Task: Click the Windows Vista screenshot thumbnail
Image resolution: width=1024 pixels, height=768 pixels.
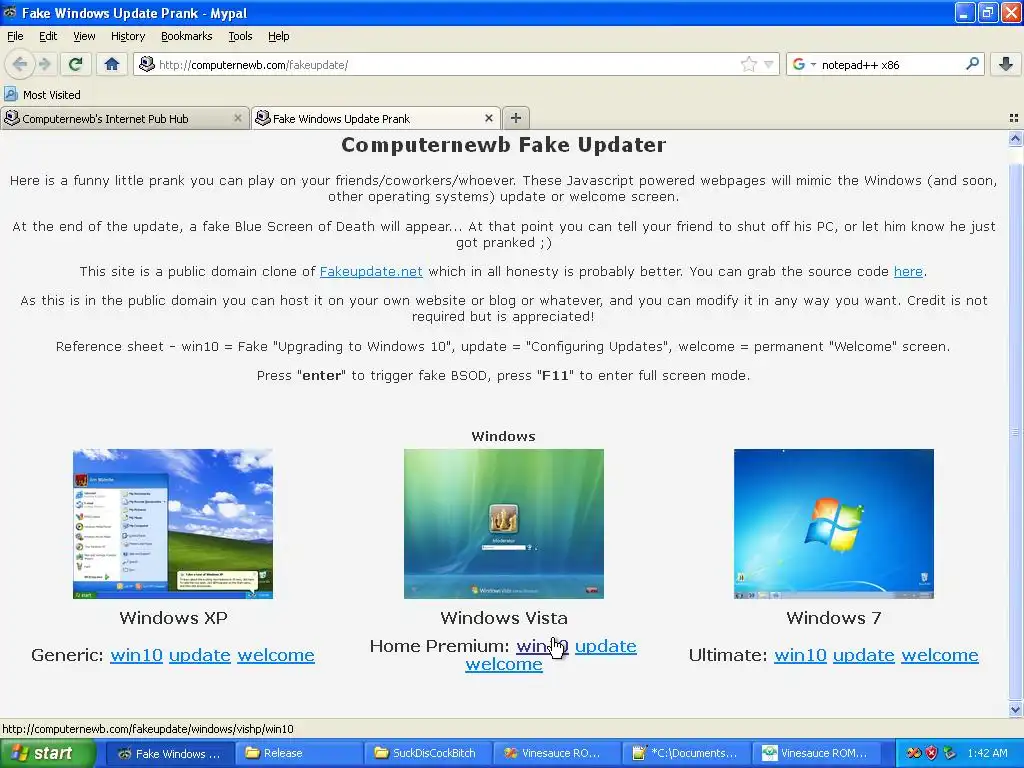Action: (504, 524)
